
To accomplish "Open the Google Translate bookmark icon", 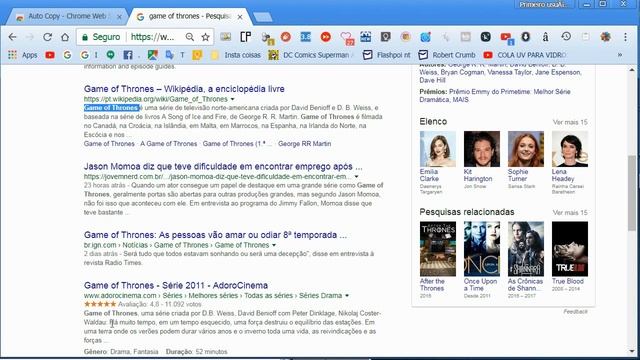I will (x=170, y=55).
